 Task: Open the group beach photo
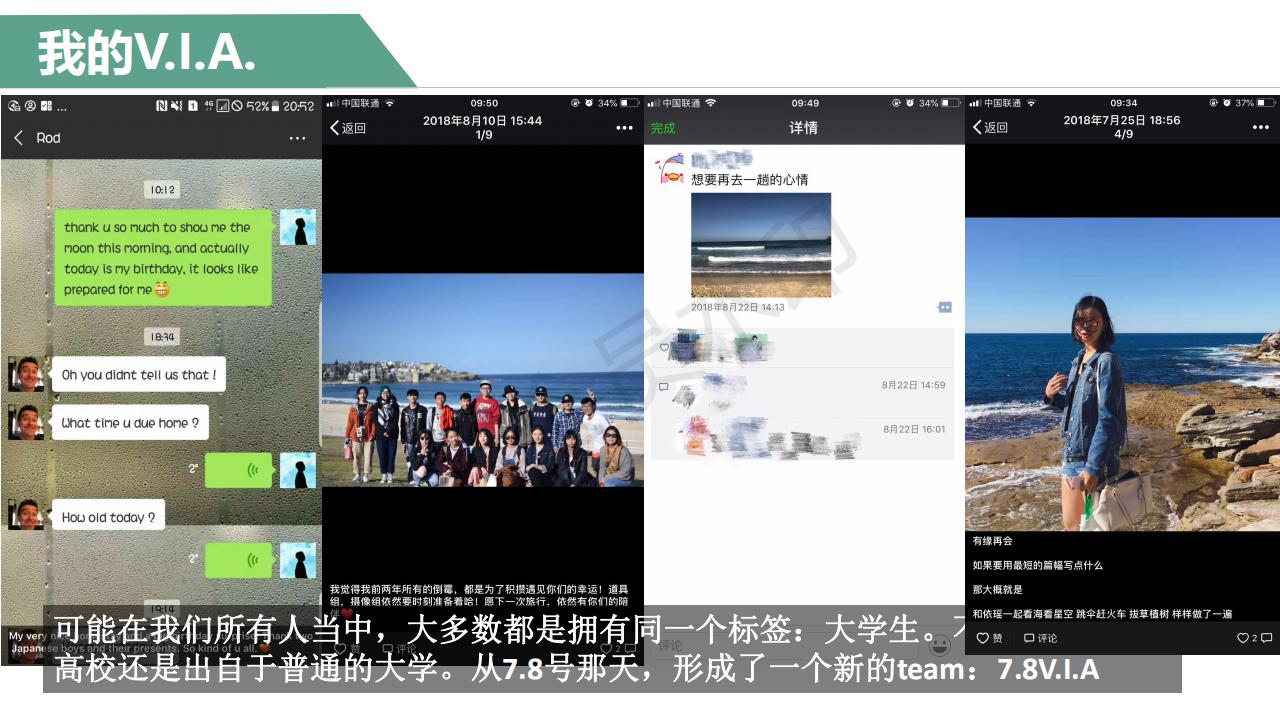point(482,380)
